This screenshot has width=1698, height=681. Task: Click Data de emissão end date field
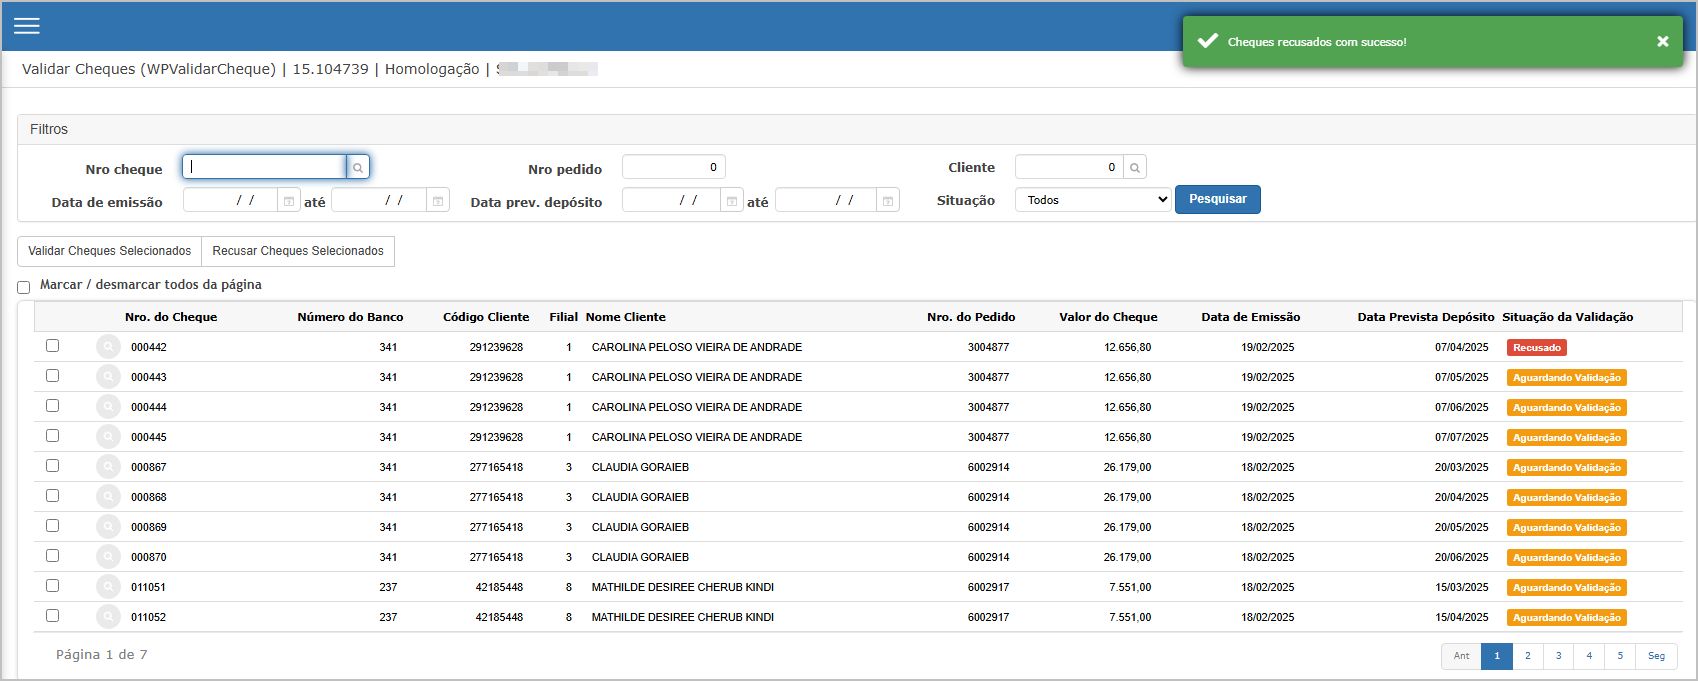(379, 201)
